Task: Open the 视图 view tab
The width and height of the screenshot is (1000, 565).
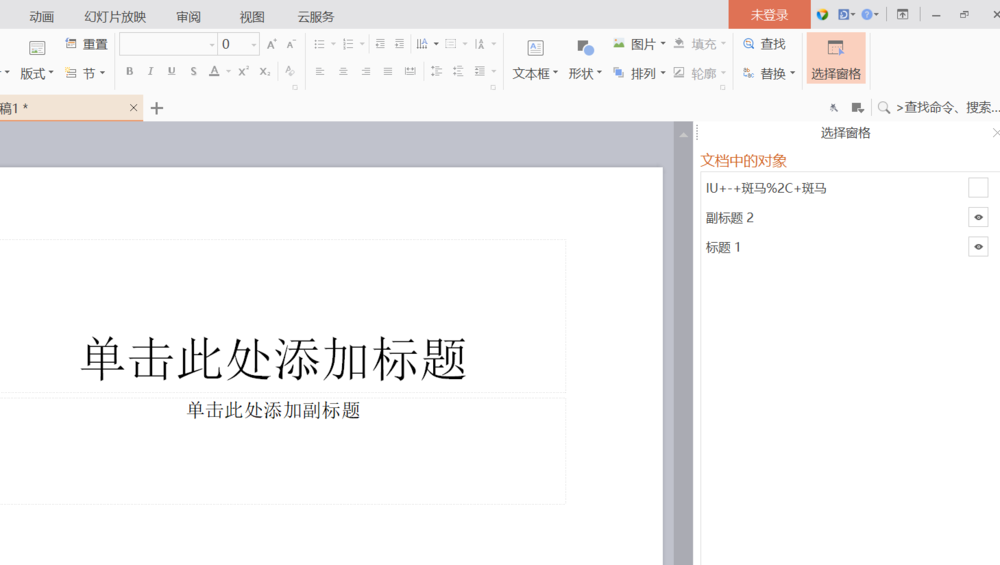Action: [252, 17]
